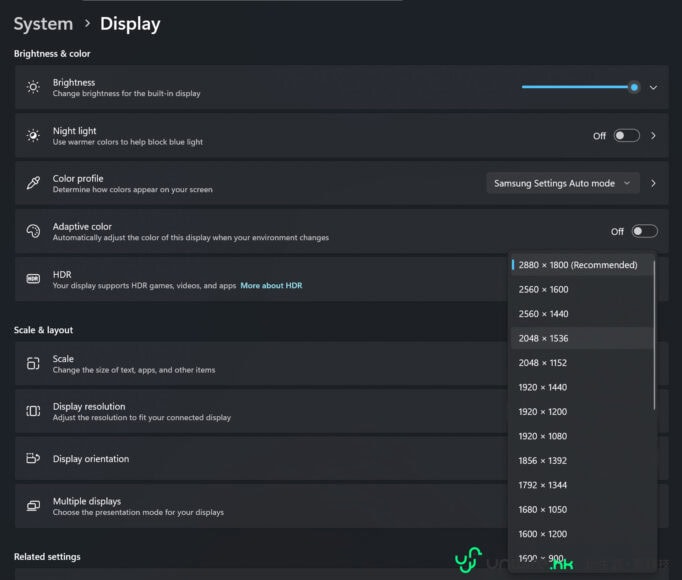Click the Color profile eyedropper icon

click(x=33, y=183)
